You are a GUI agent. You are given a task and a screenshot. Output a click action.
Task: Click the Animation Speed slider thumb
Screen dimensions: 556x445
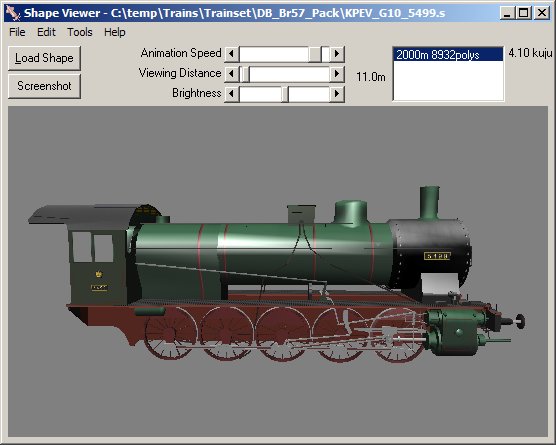(315, 54)
